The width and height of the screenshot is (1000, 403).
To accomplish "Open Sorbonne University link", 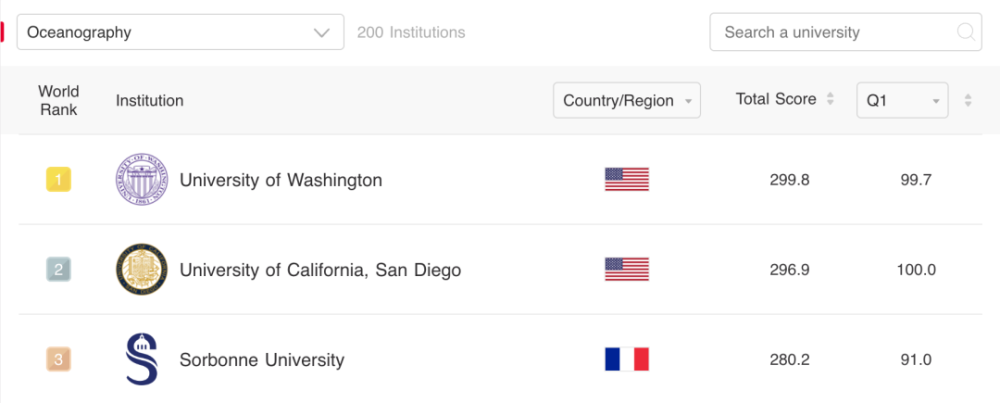I will pyautogui.click(x=261, y=360).
